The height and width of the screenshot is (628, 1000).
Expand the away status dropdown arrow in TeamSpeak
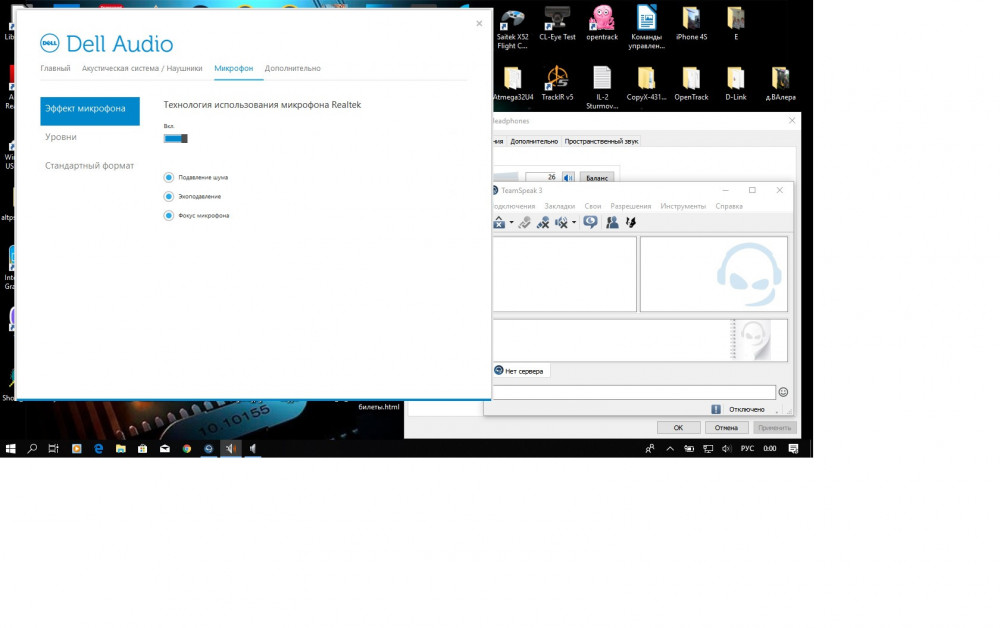click(511, 223)
